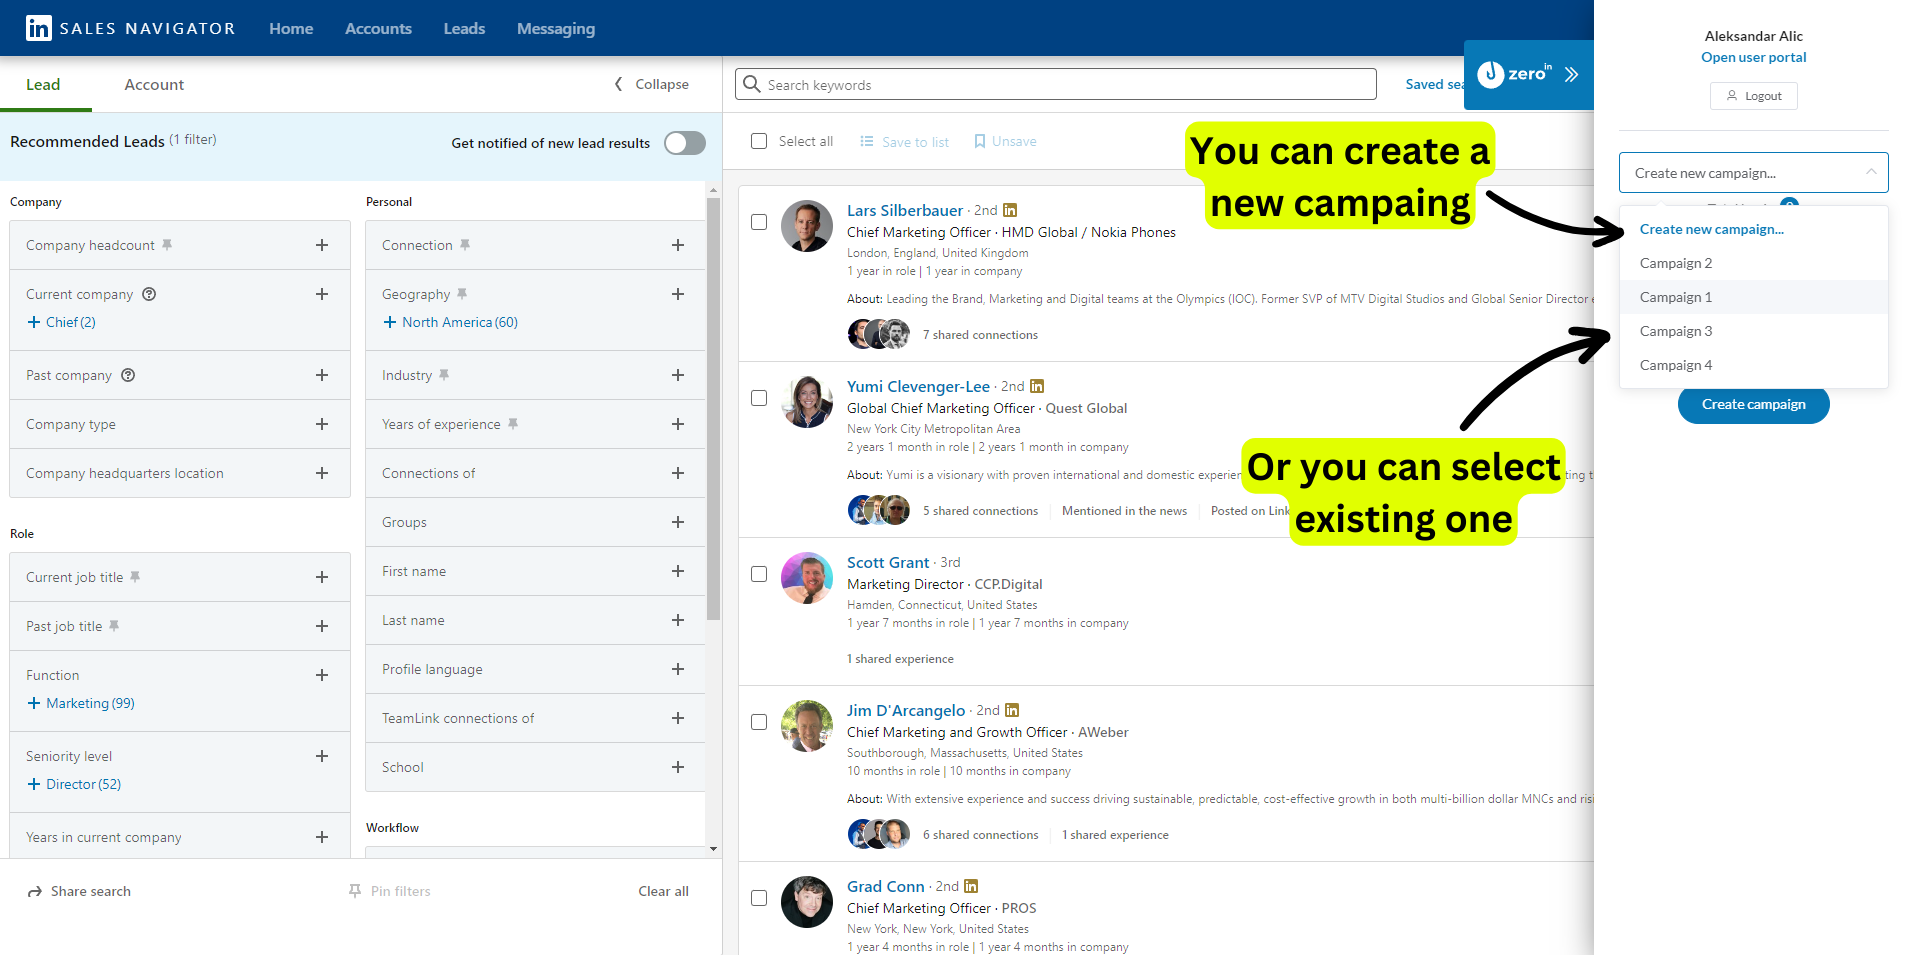Add a Profile language filter with plus
1913x955 pixels.
pyautogui.click(x=678, y=669)
